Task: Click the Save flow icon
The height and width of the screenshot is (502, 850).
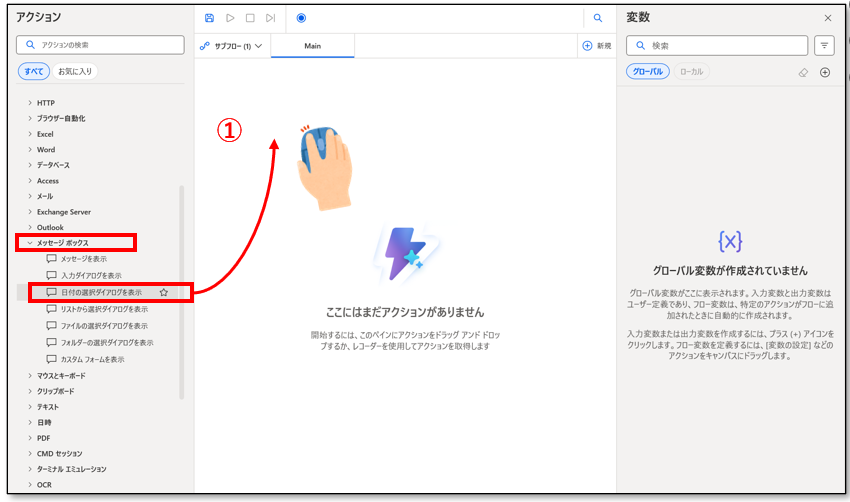Action: click(209, 18)
